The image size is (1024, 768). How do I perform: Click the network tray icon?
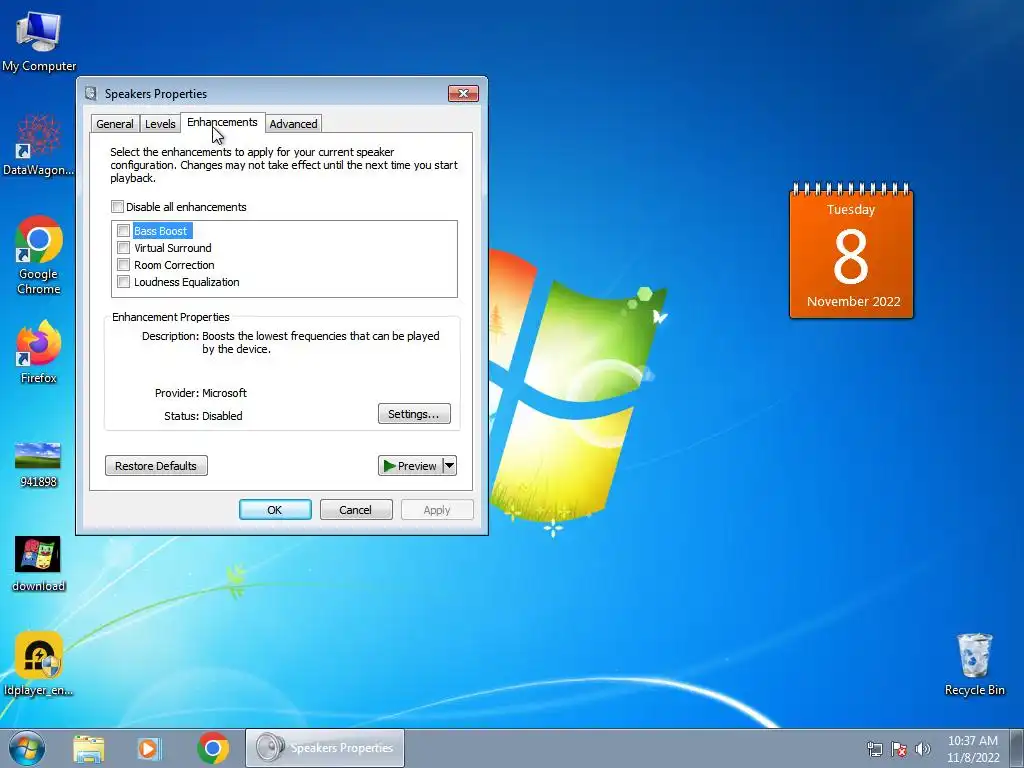(x=874, y=749)
